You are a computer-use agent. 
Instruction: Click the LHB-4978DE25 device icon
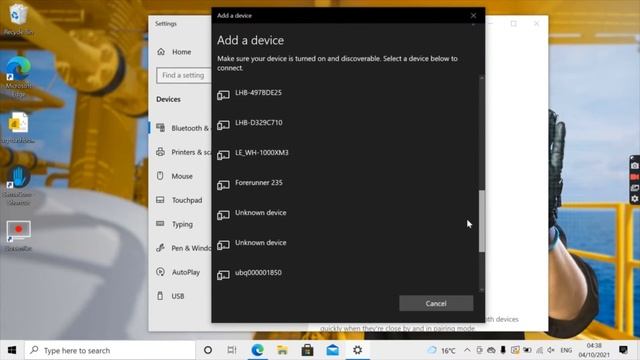point(223,95)
